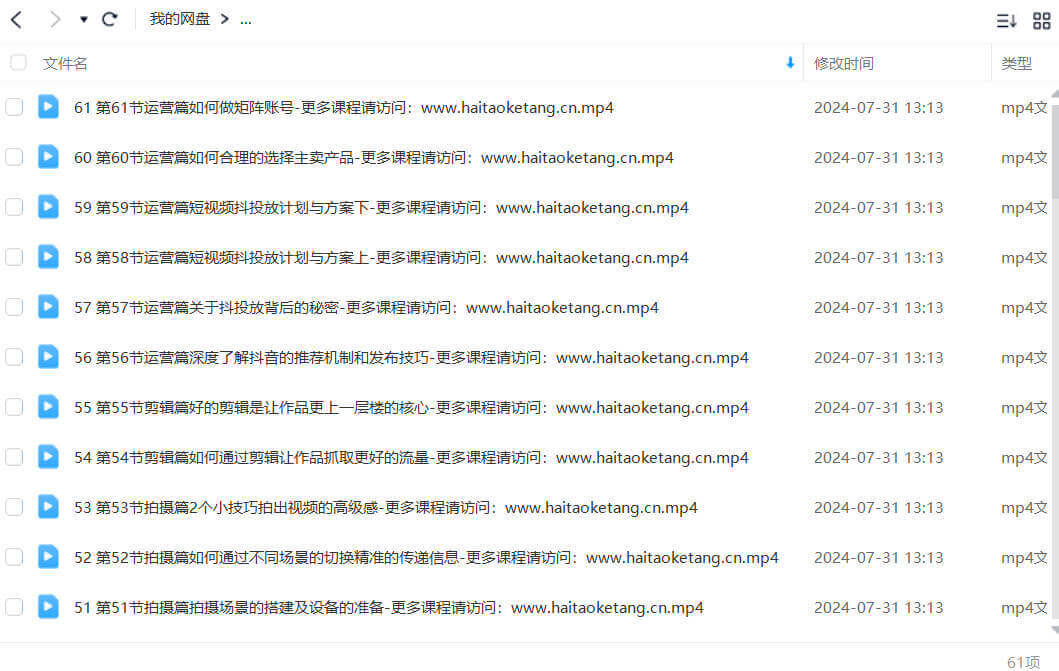
Task: Select file name 53 2个小技巧拍出视频的高级感
Action: click(x=386, y=508)
